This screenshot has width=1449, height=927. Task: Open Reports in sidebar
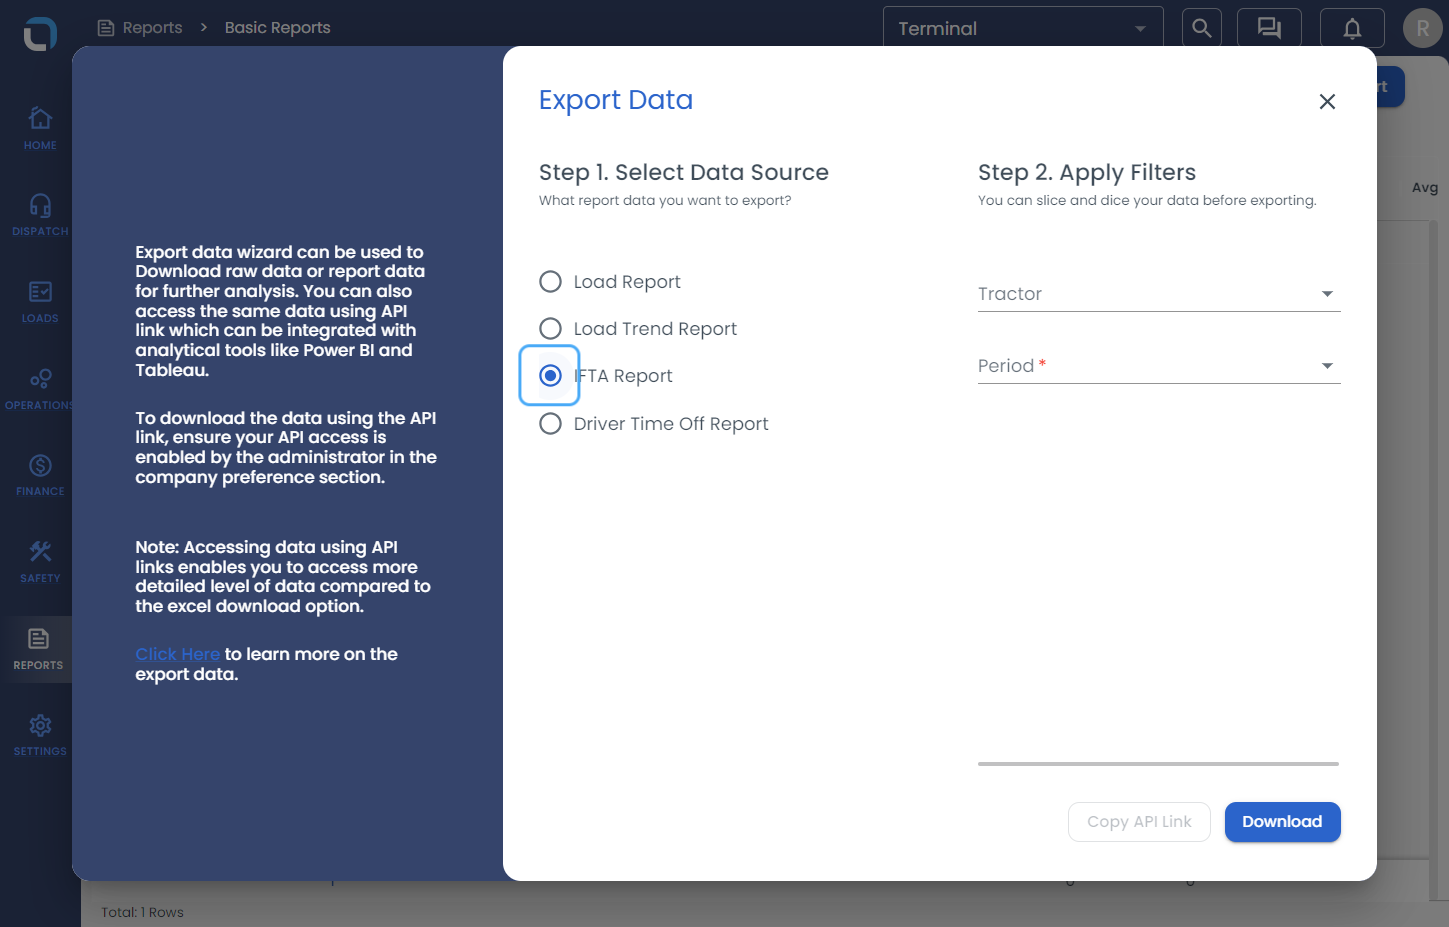[38, 648]
